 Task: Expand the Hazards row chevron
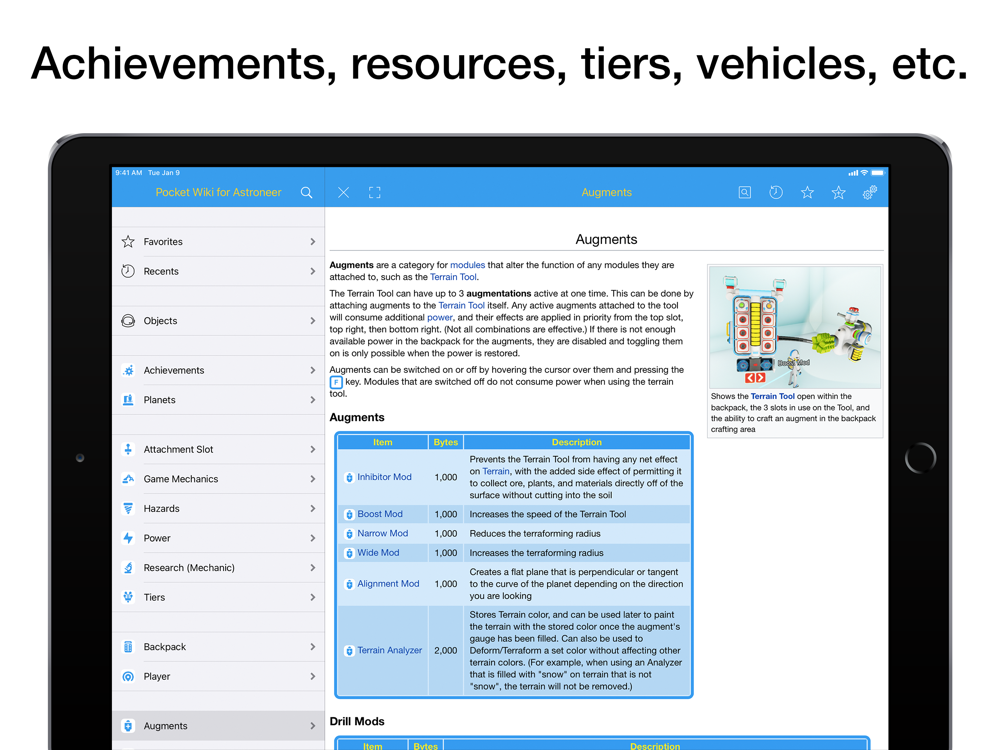point(312,508)
